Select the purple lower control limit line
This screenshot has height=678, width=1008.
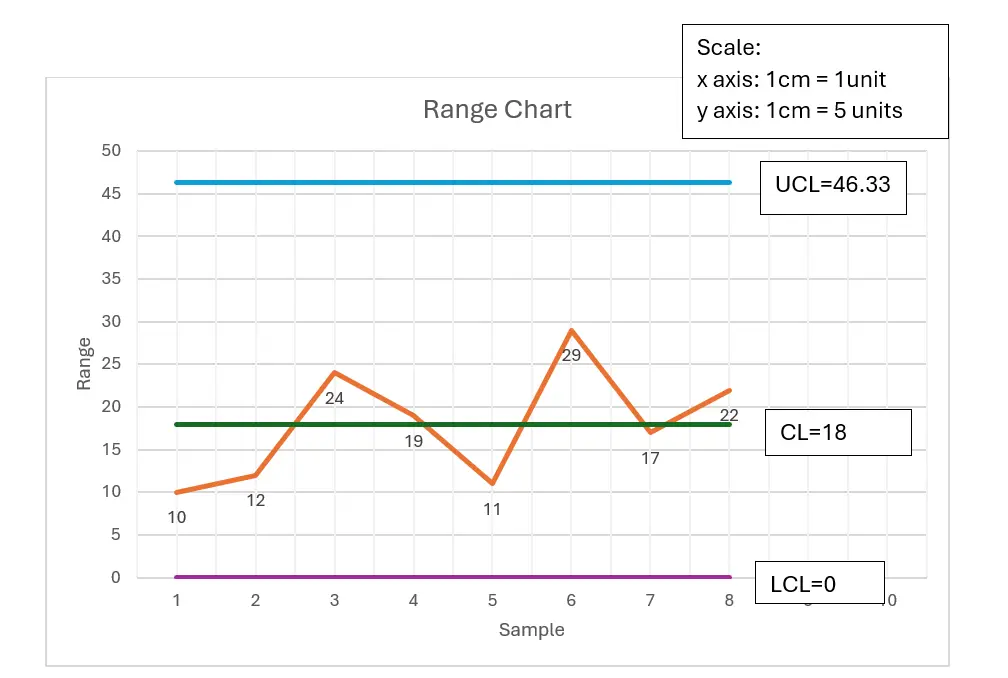(x=450, y=577)
